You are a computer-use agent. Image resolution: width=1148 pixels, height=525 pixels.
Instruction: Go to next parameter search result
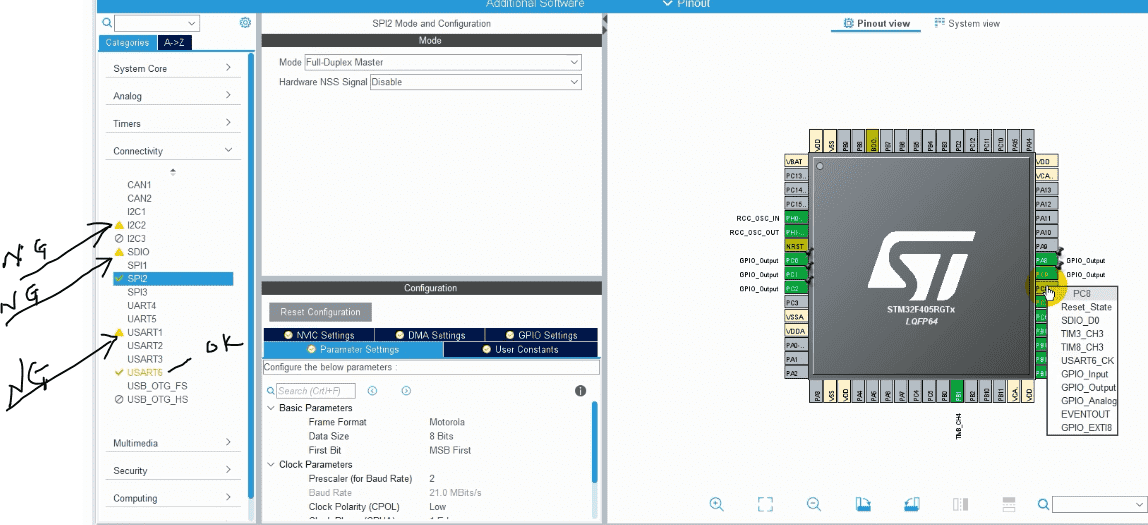pos(406,391)
